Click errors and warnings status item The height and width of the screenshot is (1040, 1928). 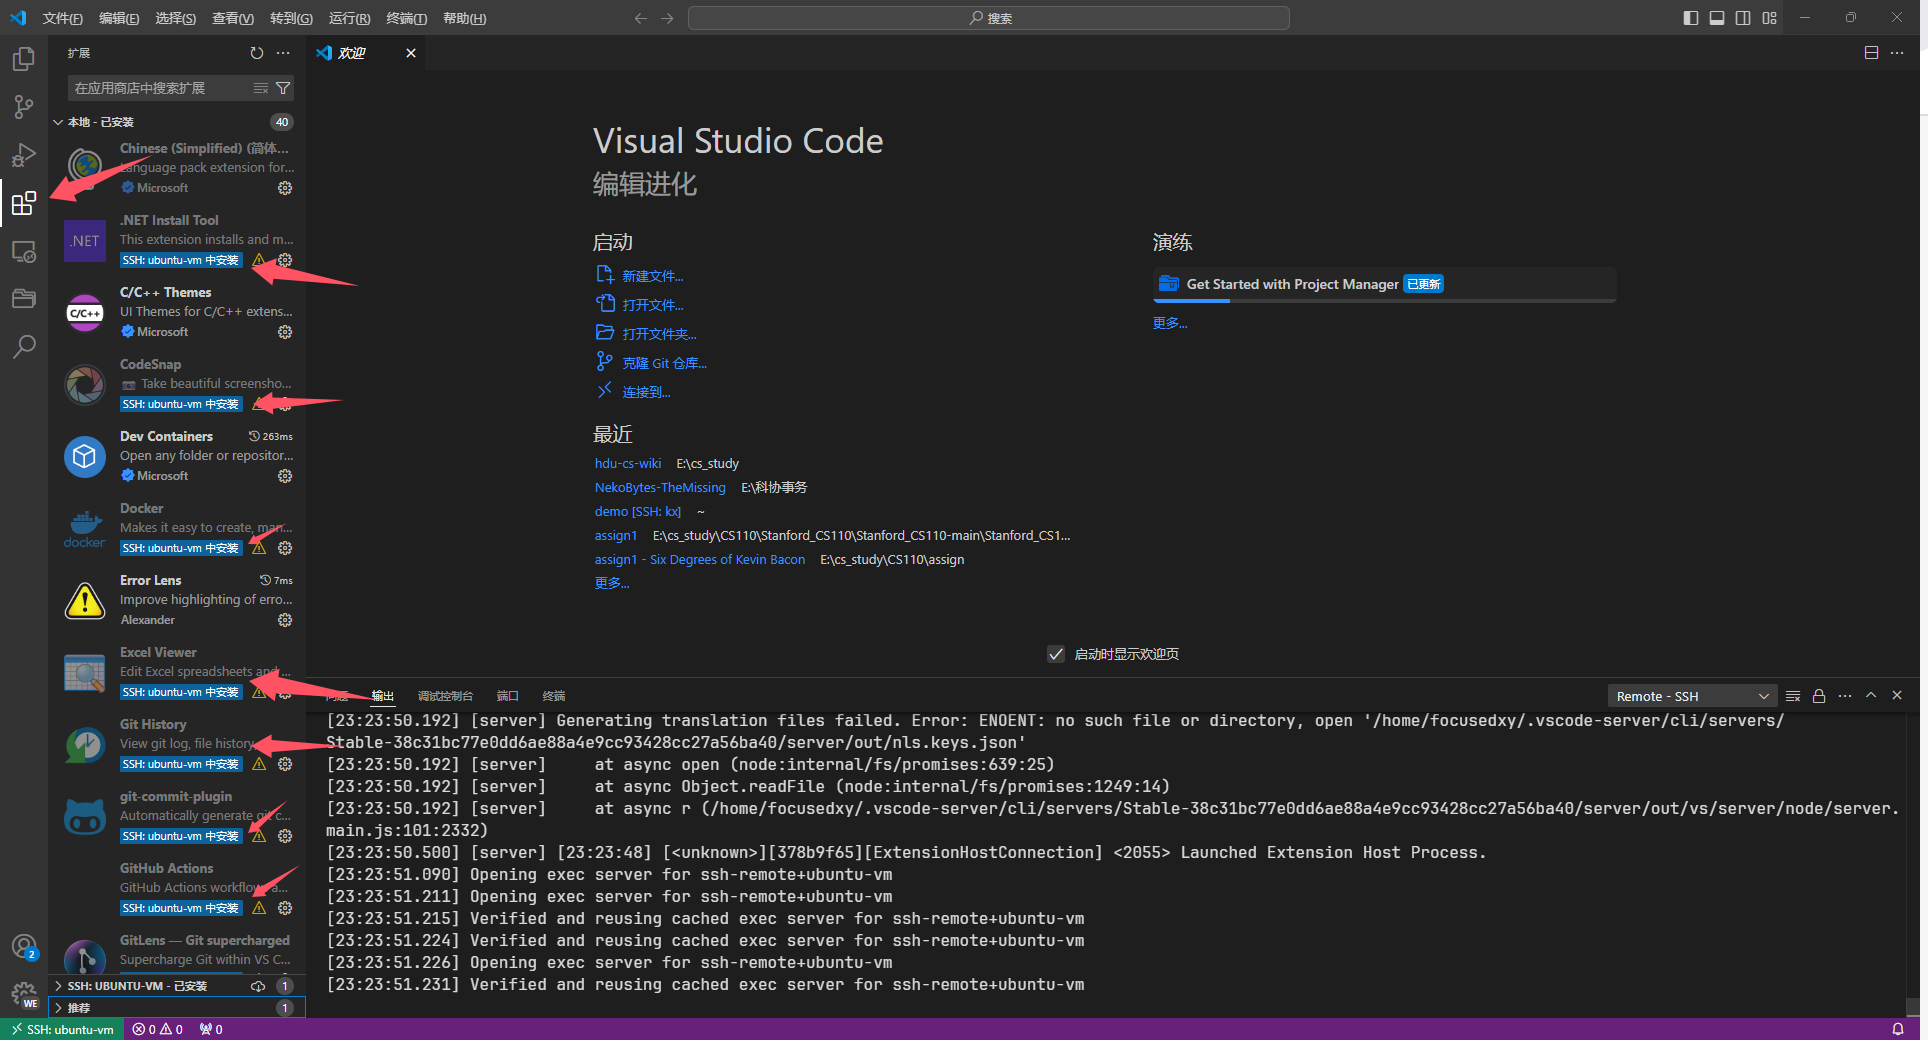pyautogui.click(x=158, y=1029)
